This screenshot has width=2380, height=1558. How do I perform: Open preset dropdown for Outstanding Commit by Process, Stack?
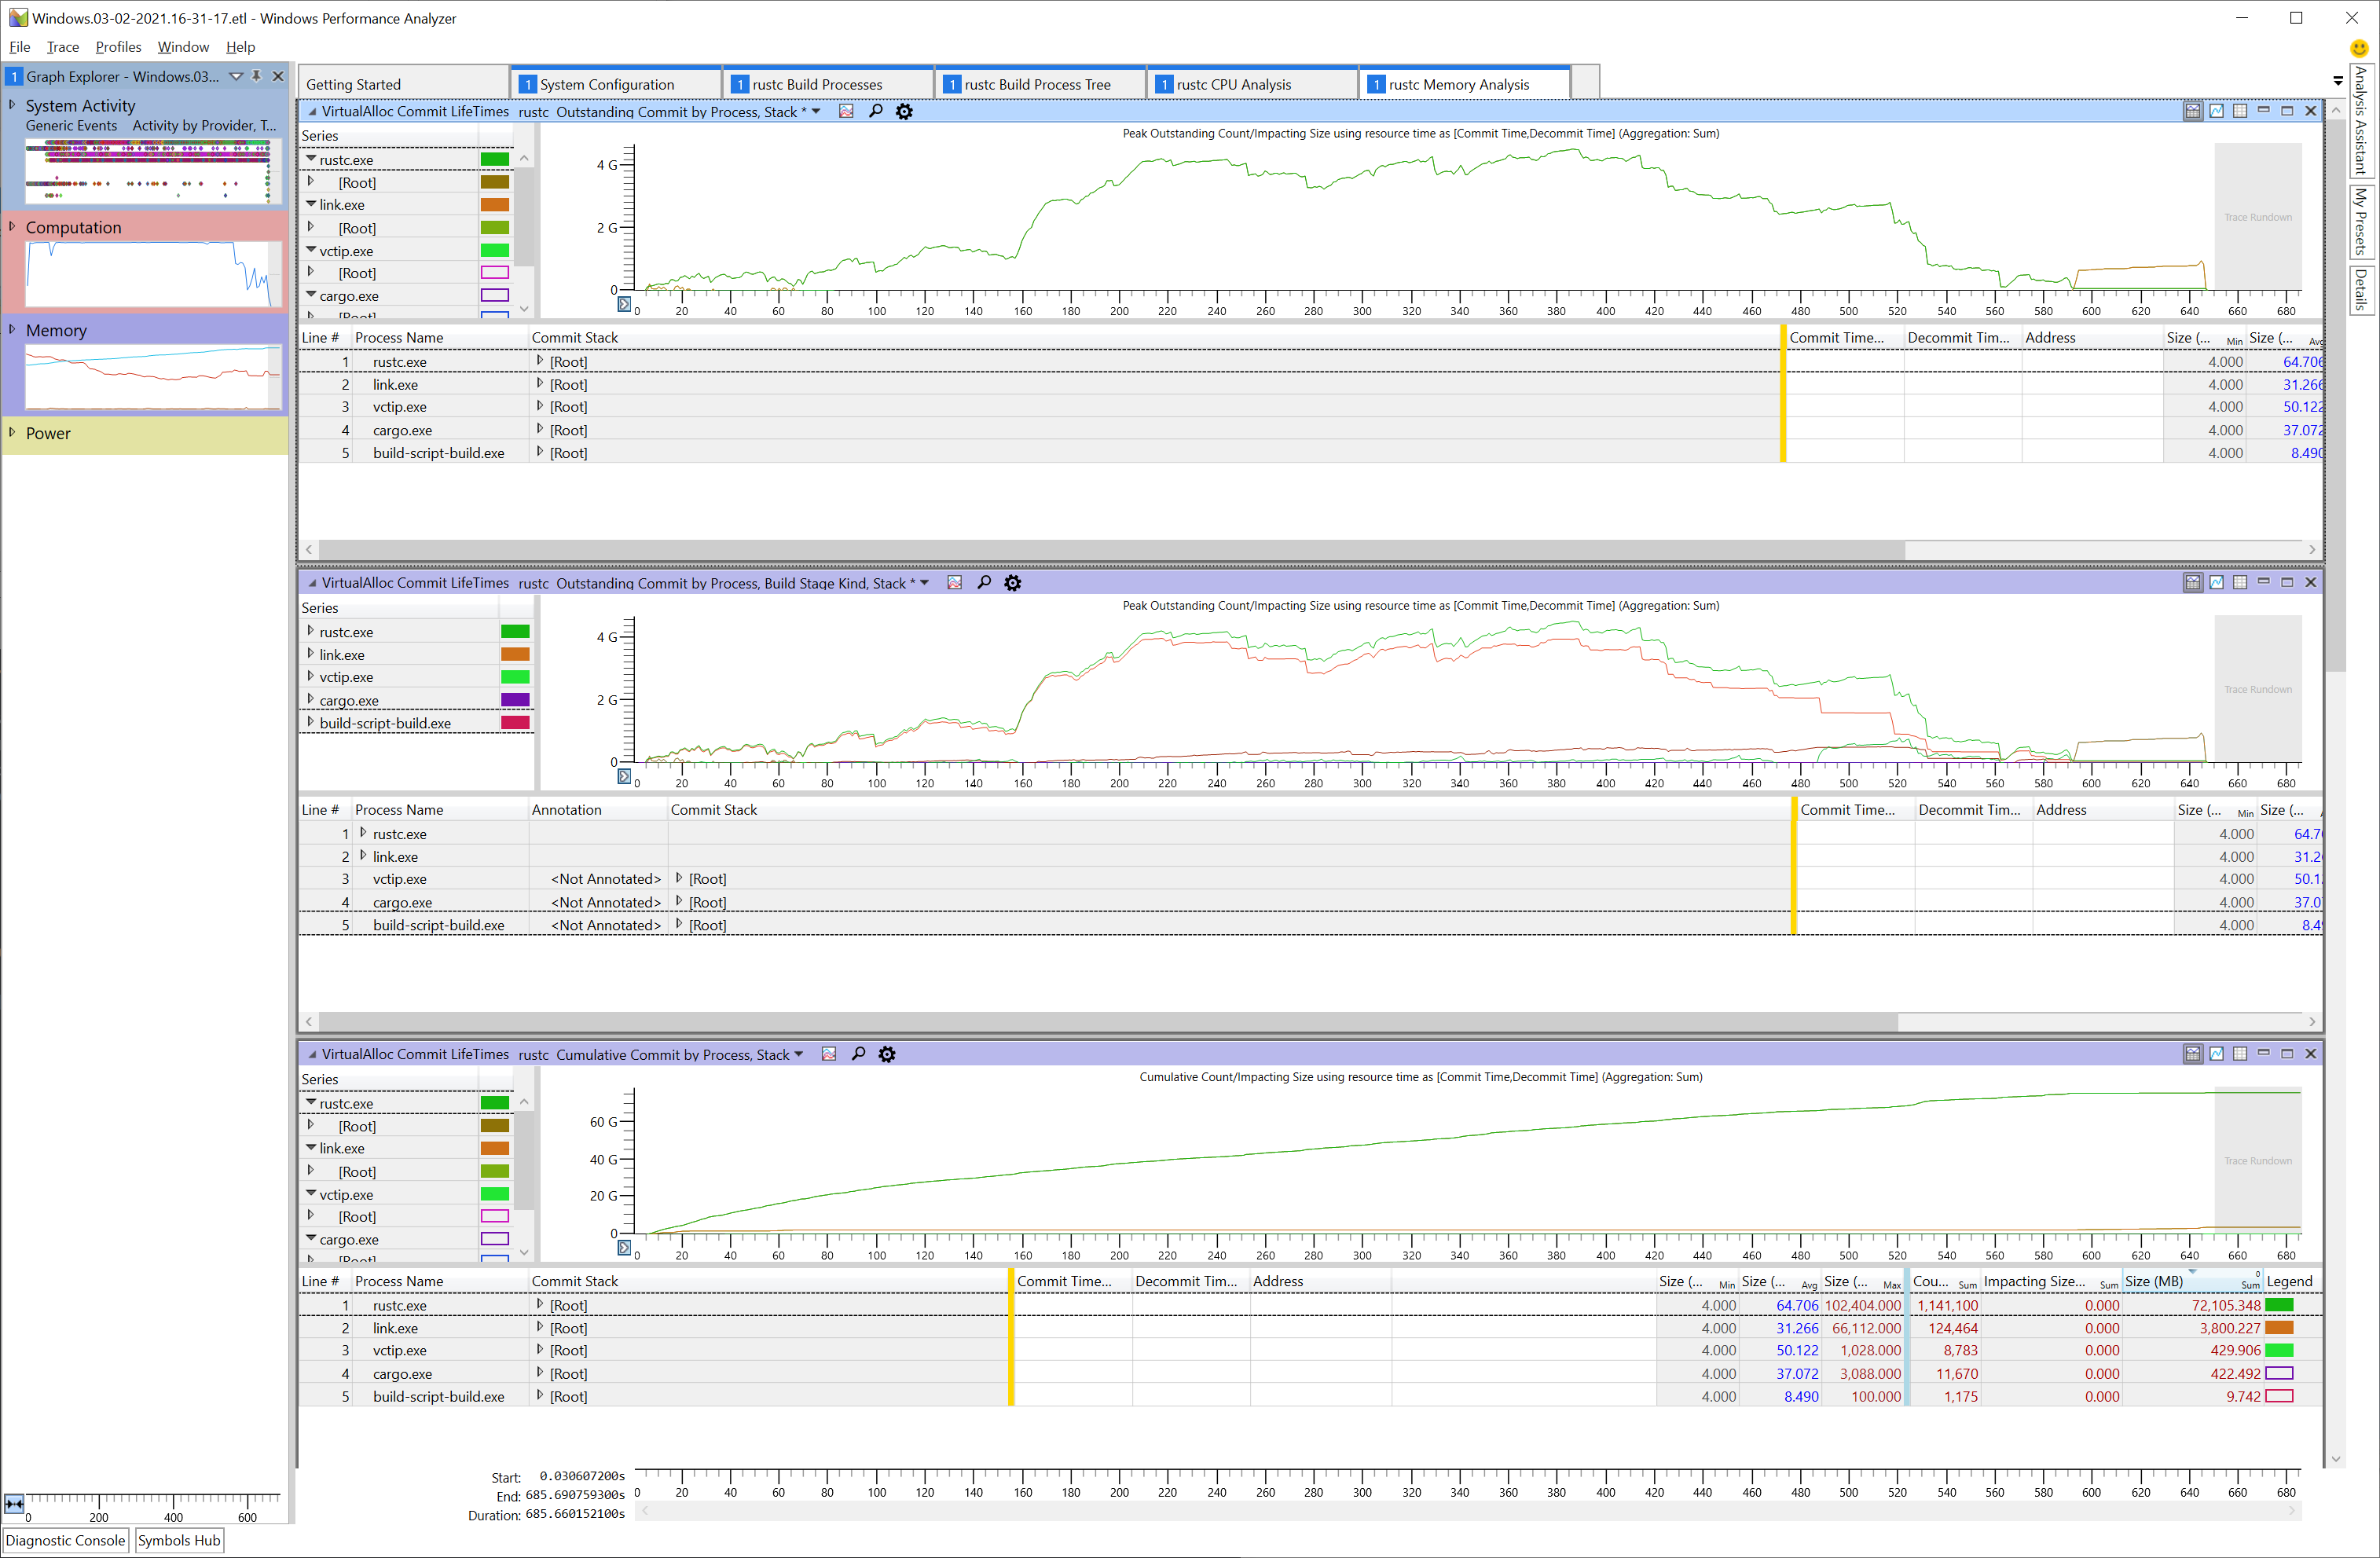pyautogui.click(x=816, y=111)
